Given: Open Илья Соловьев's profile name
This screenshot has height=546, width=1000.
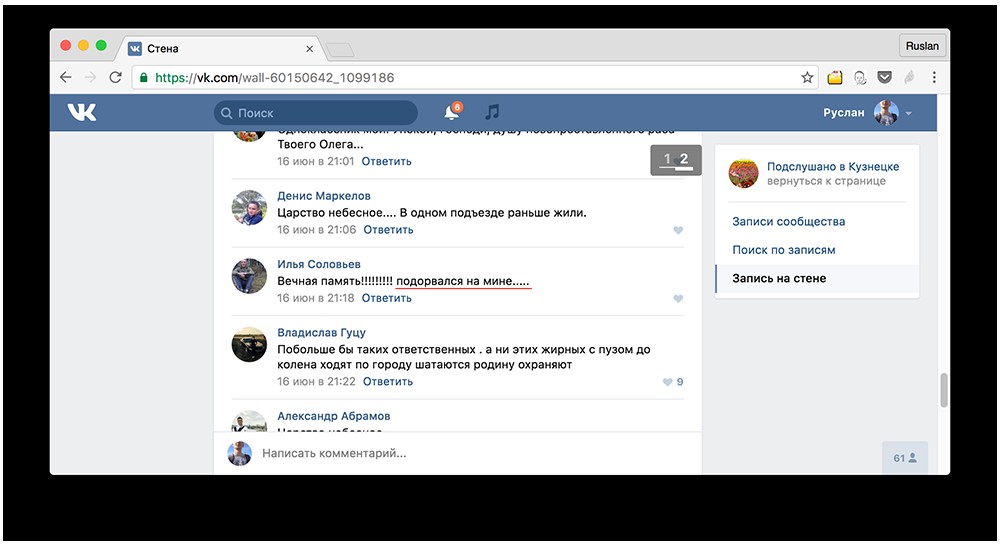Looking at the screenshot, I should pos(319,264).
